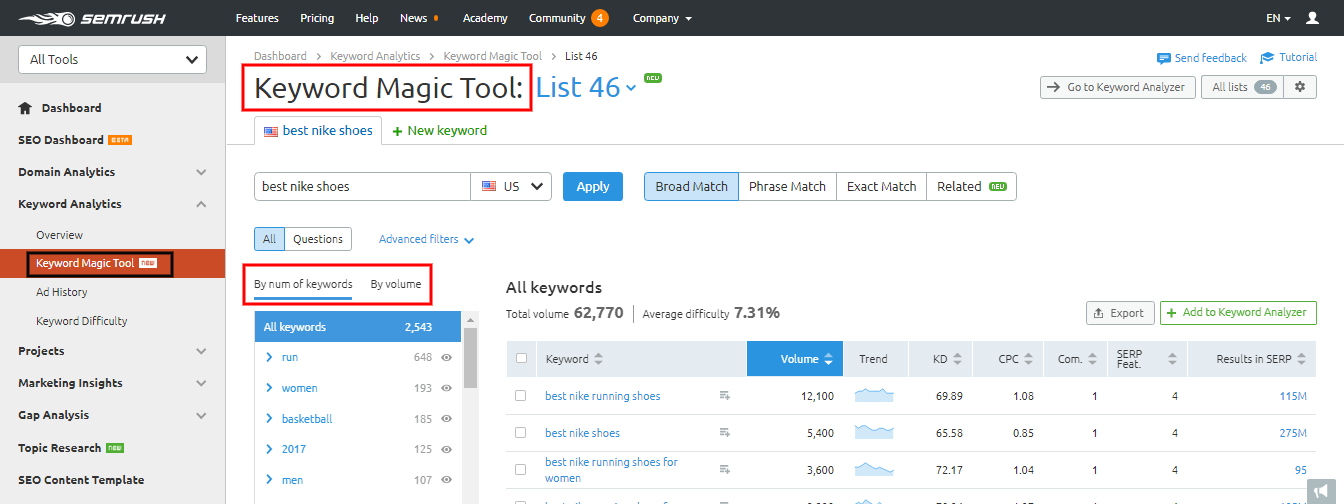The height and width of the screenshot is (504, 1344).
Task: Click the Dashboard home icon
Action: click(25, 108)
